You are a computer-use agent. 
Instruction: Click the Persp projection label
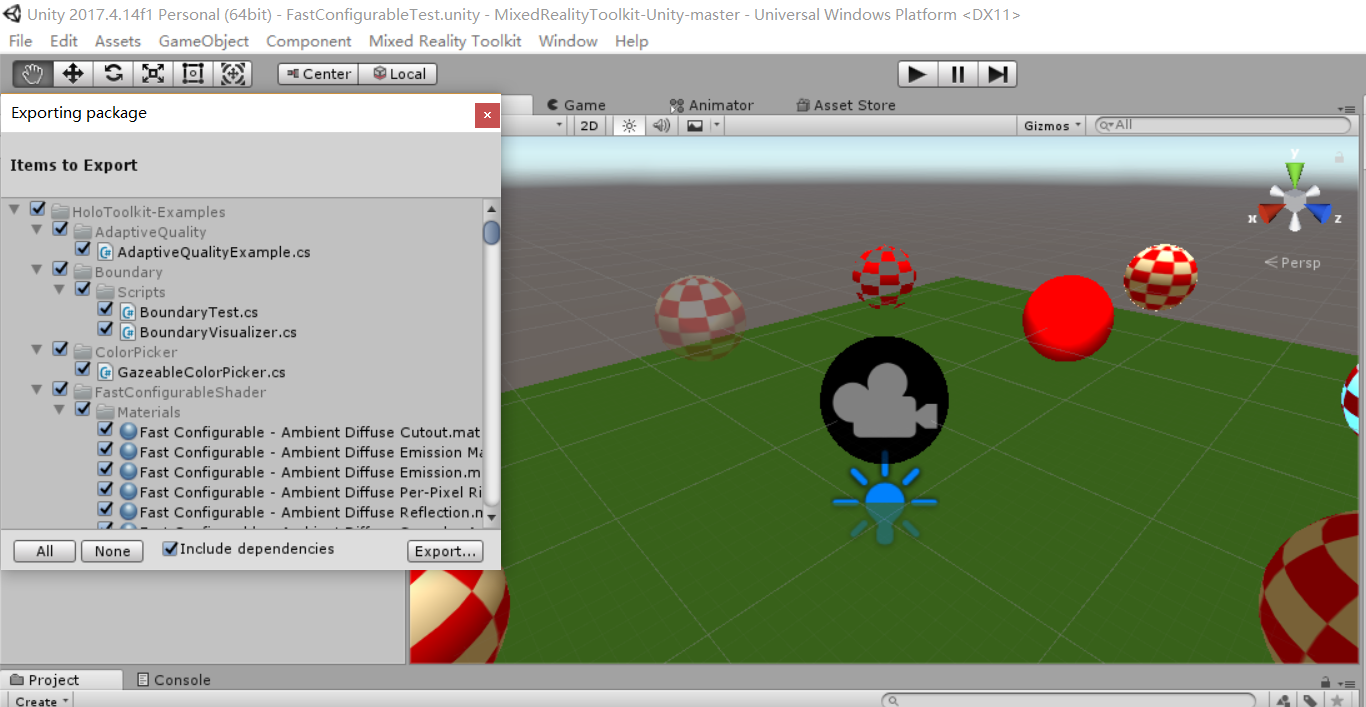(1293, 262)
